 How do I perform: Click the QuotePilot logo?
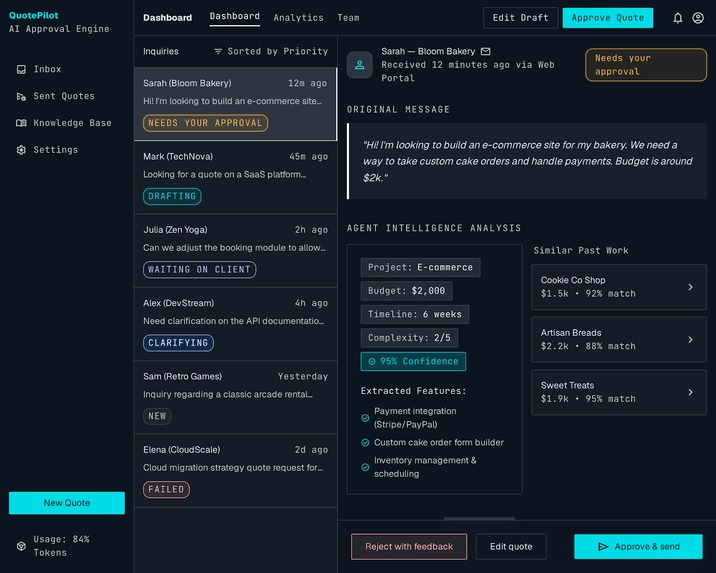click(34, 15)
